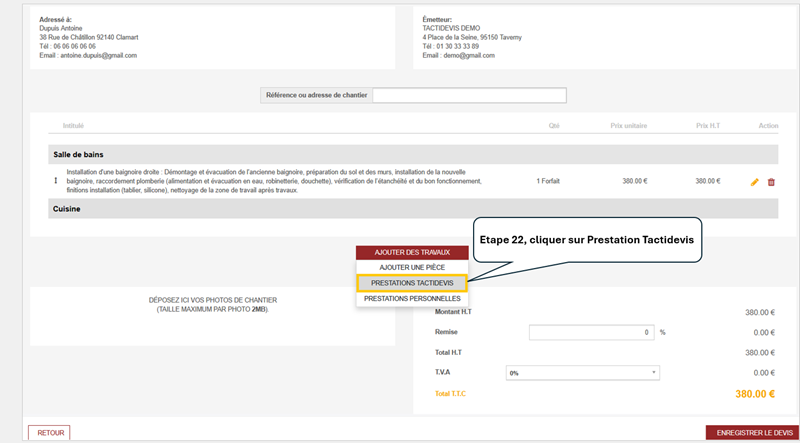The width and height of the screenshot is (800, 443).
Task: Focus the Référence ou adresse de chantier field
Action: (x=469, y=95)
